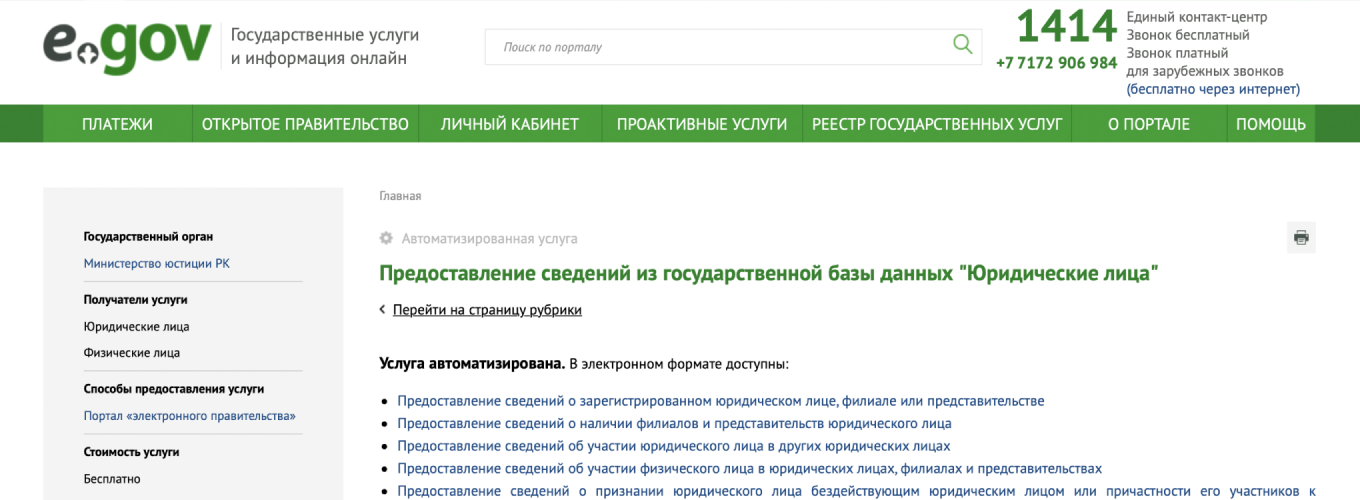Screen dimensions: 1360x500
Task: Click Юридические лица in the sidebar
Action: 137,327
